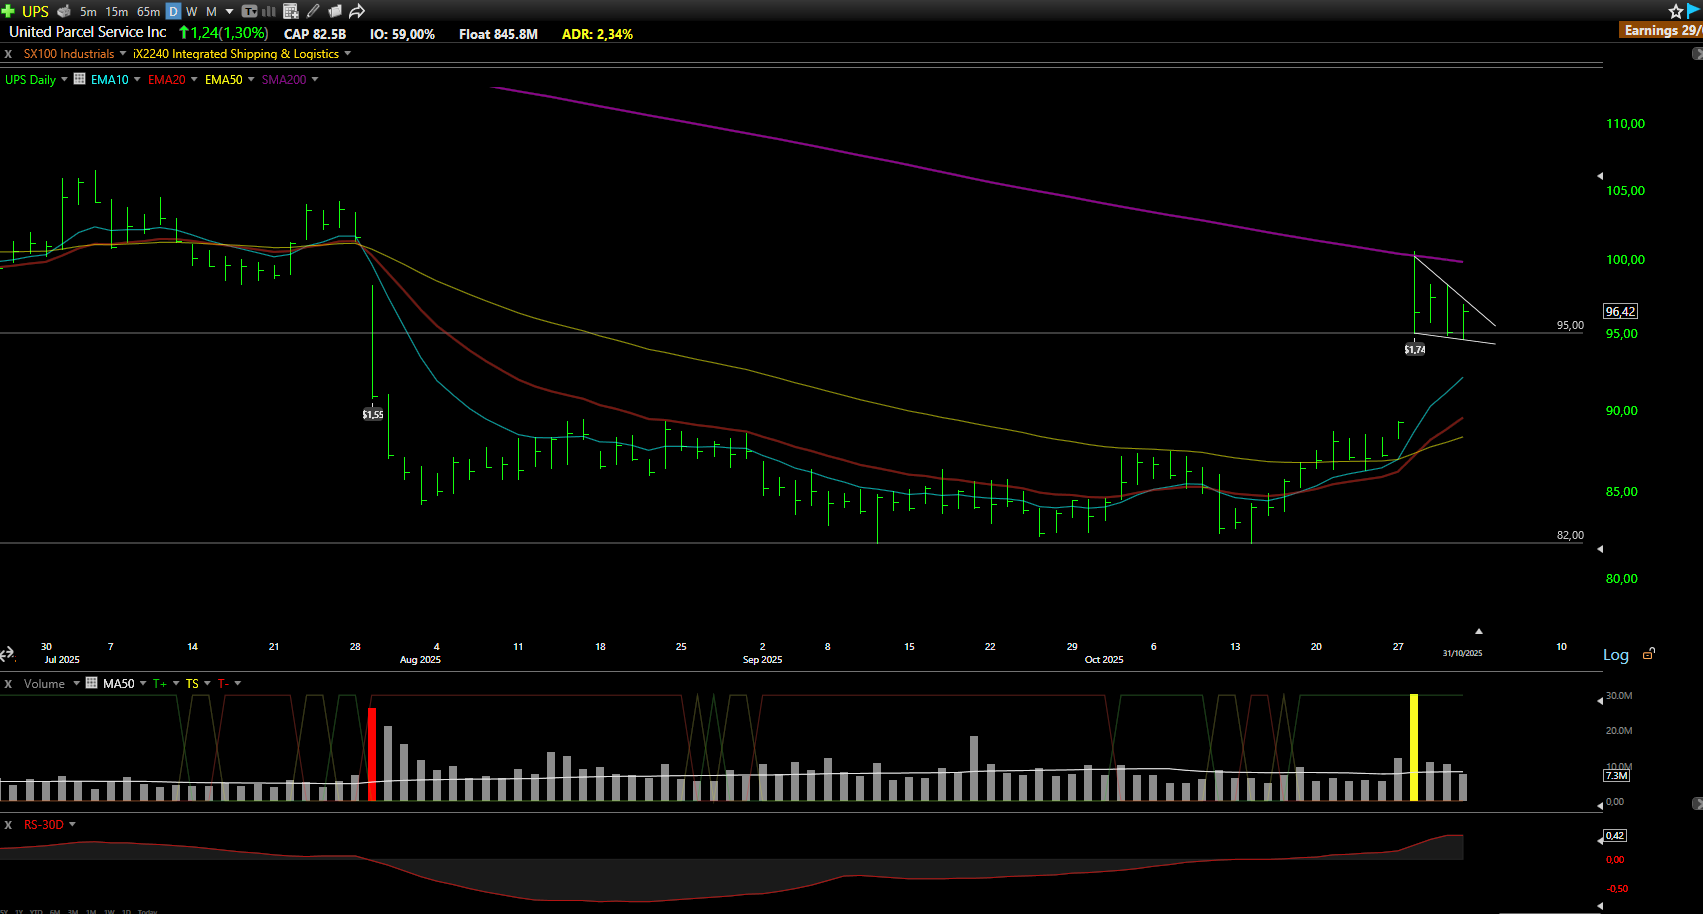Open the timeframe dropdown arrow
This screenshot has width=1703, height=914.
click(x=230, y=11)
